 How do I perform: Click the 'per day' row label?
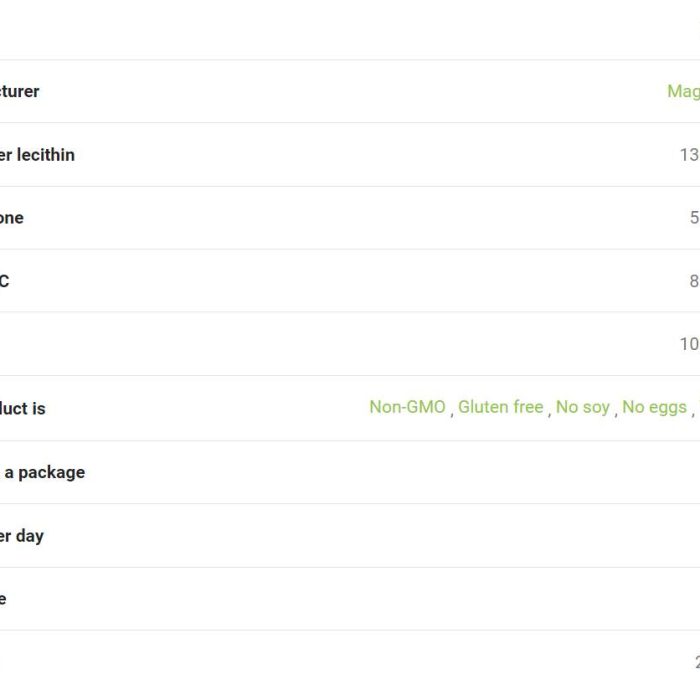click(22, 536)
